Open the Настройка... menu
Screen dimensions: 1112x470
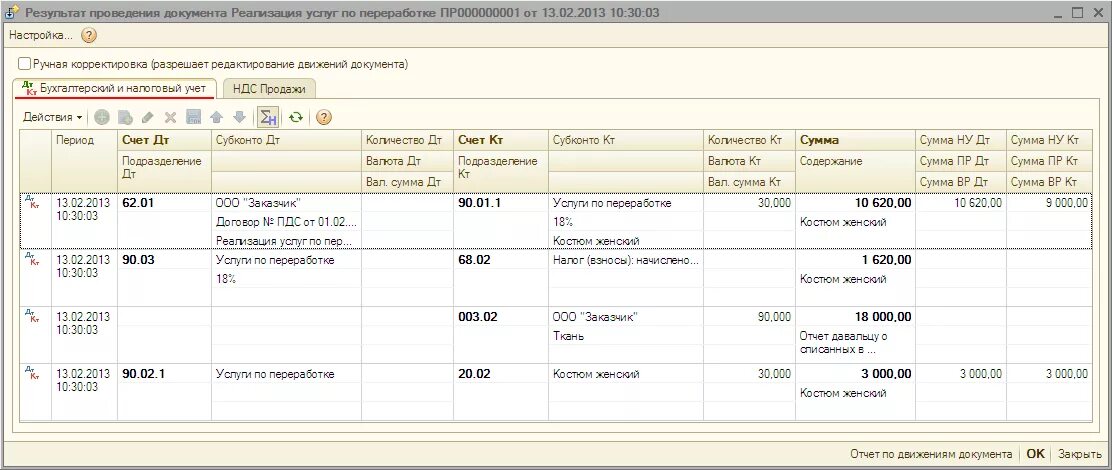click(41, 35)
